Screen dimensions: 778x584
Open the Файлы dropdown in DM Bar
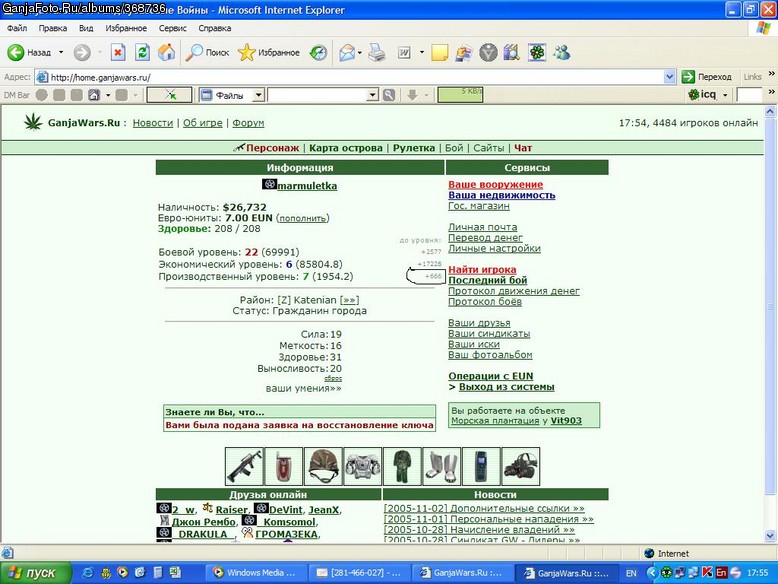click(x=259, y=95)
